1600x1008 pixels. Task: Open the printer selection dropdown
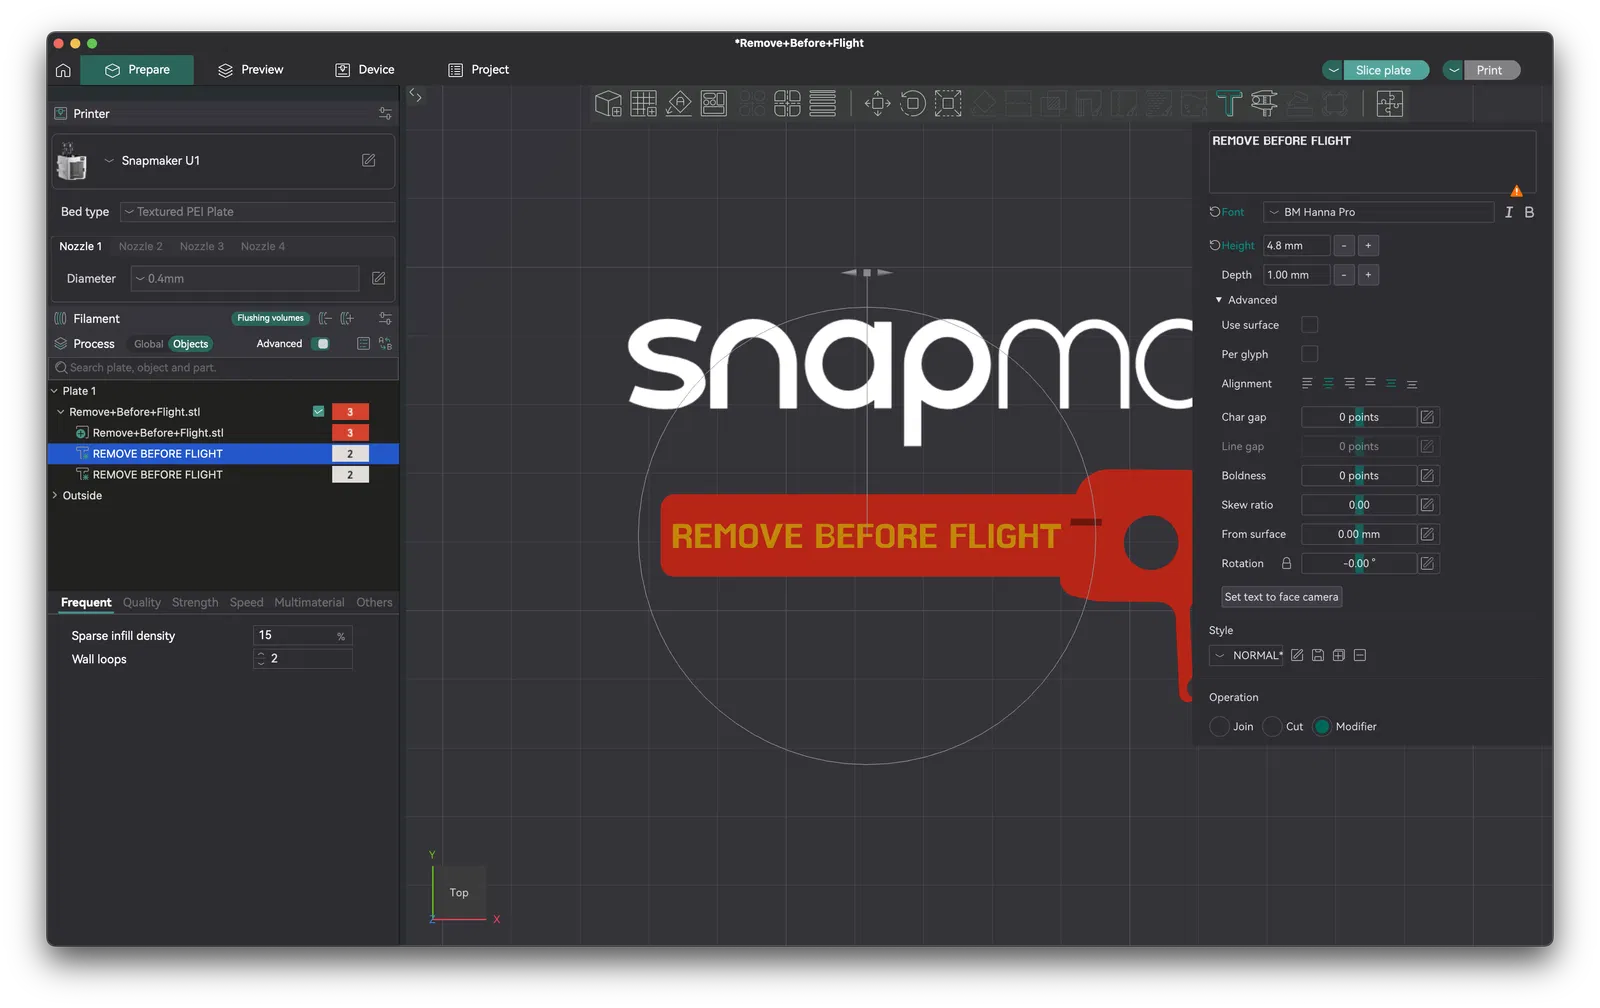tap(110, 161)
